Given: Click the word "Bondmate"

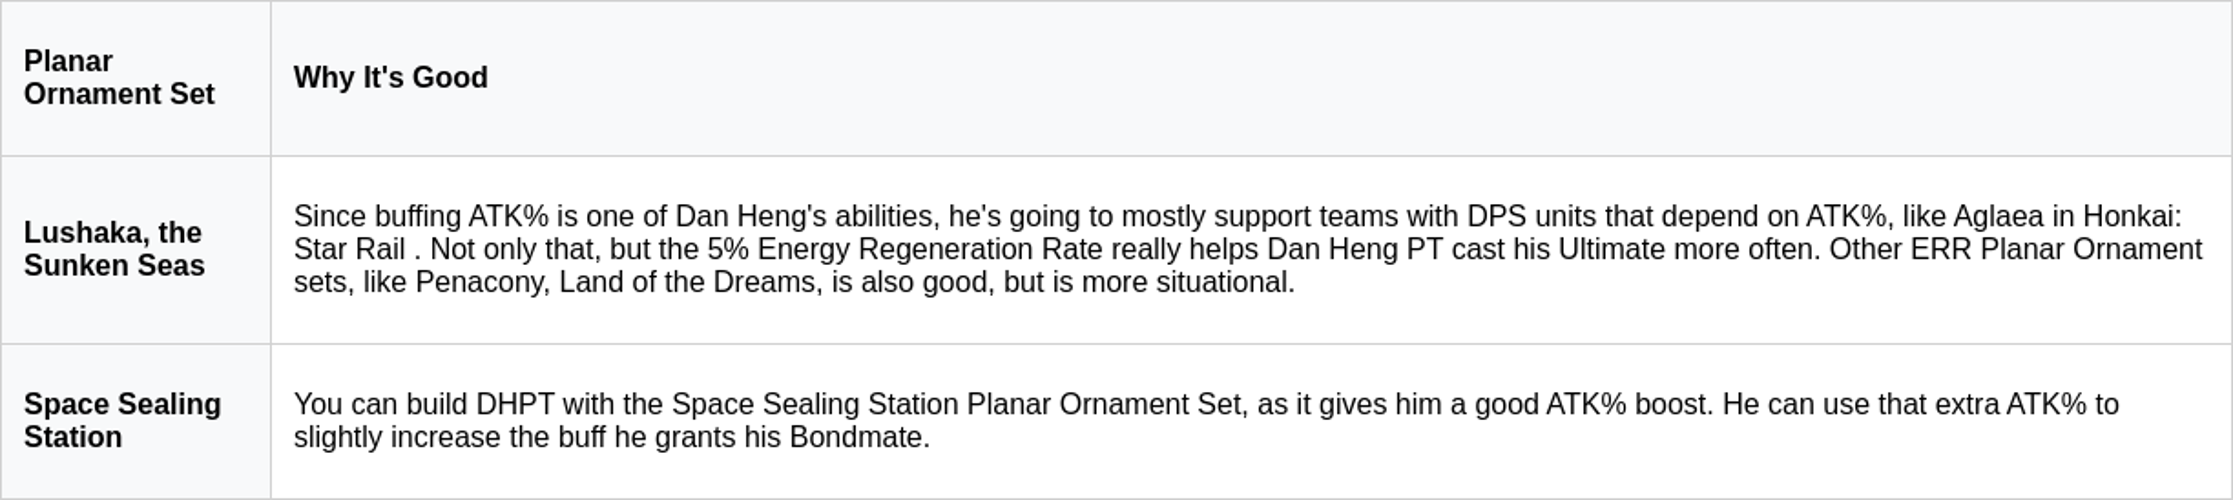Looking at the screenshot, I should tap(856, 438).
